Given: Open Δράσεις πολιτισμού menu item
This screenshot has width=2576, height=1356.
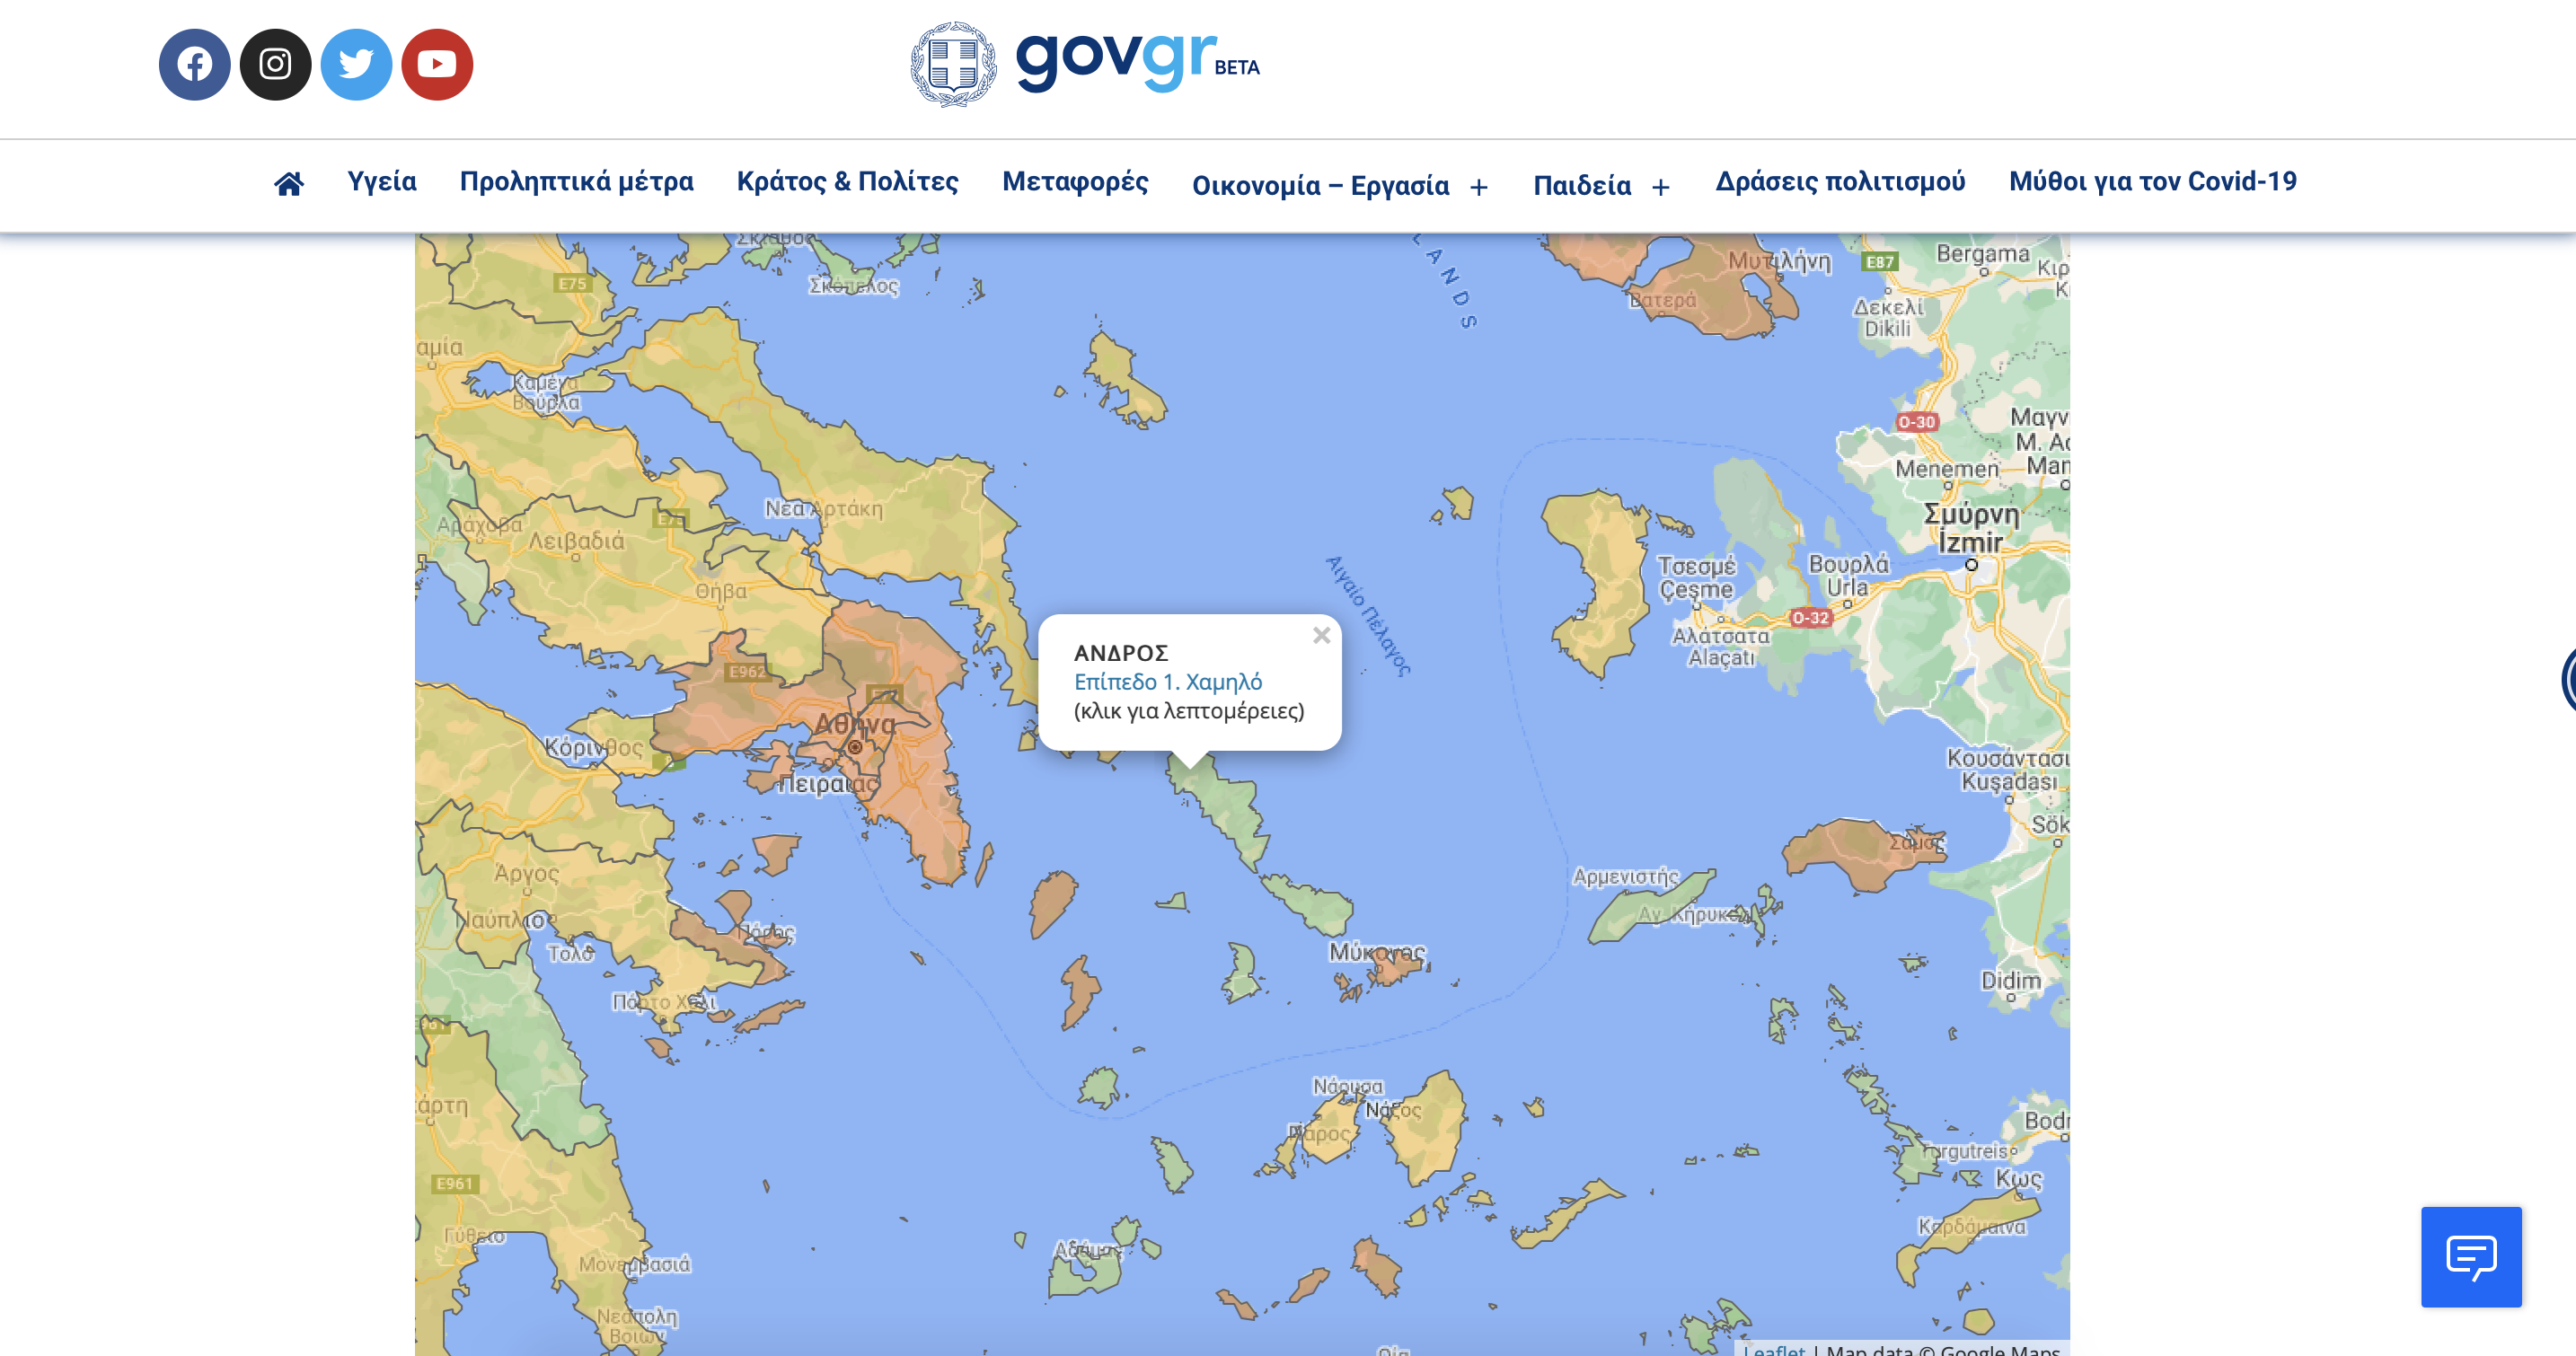Looking at the screenshot, I should [x=1840, y=182].
